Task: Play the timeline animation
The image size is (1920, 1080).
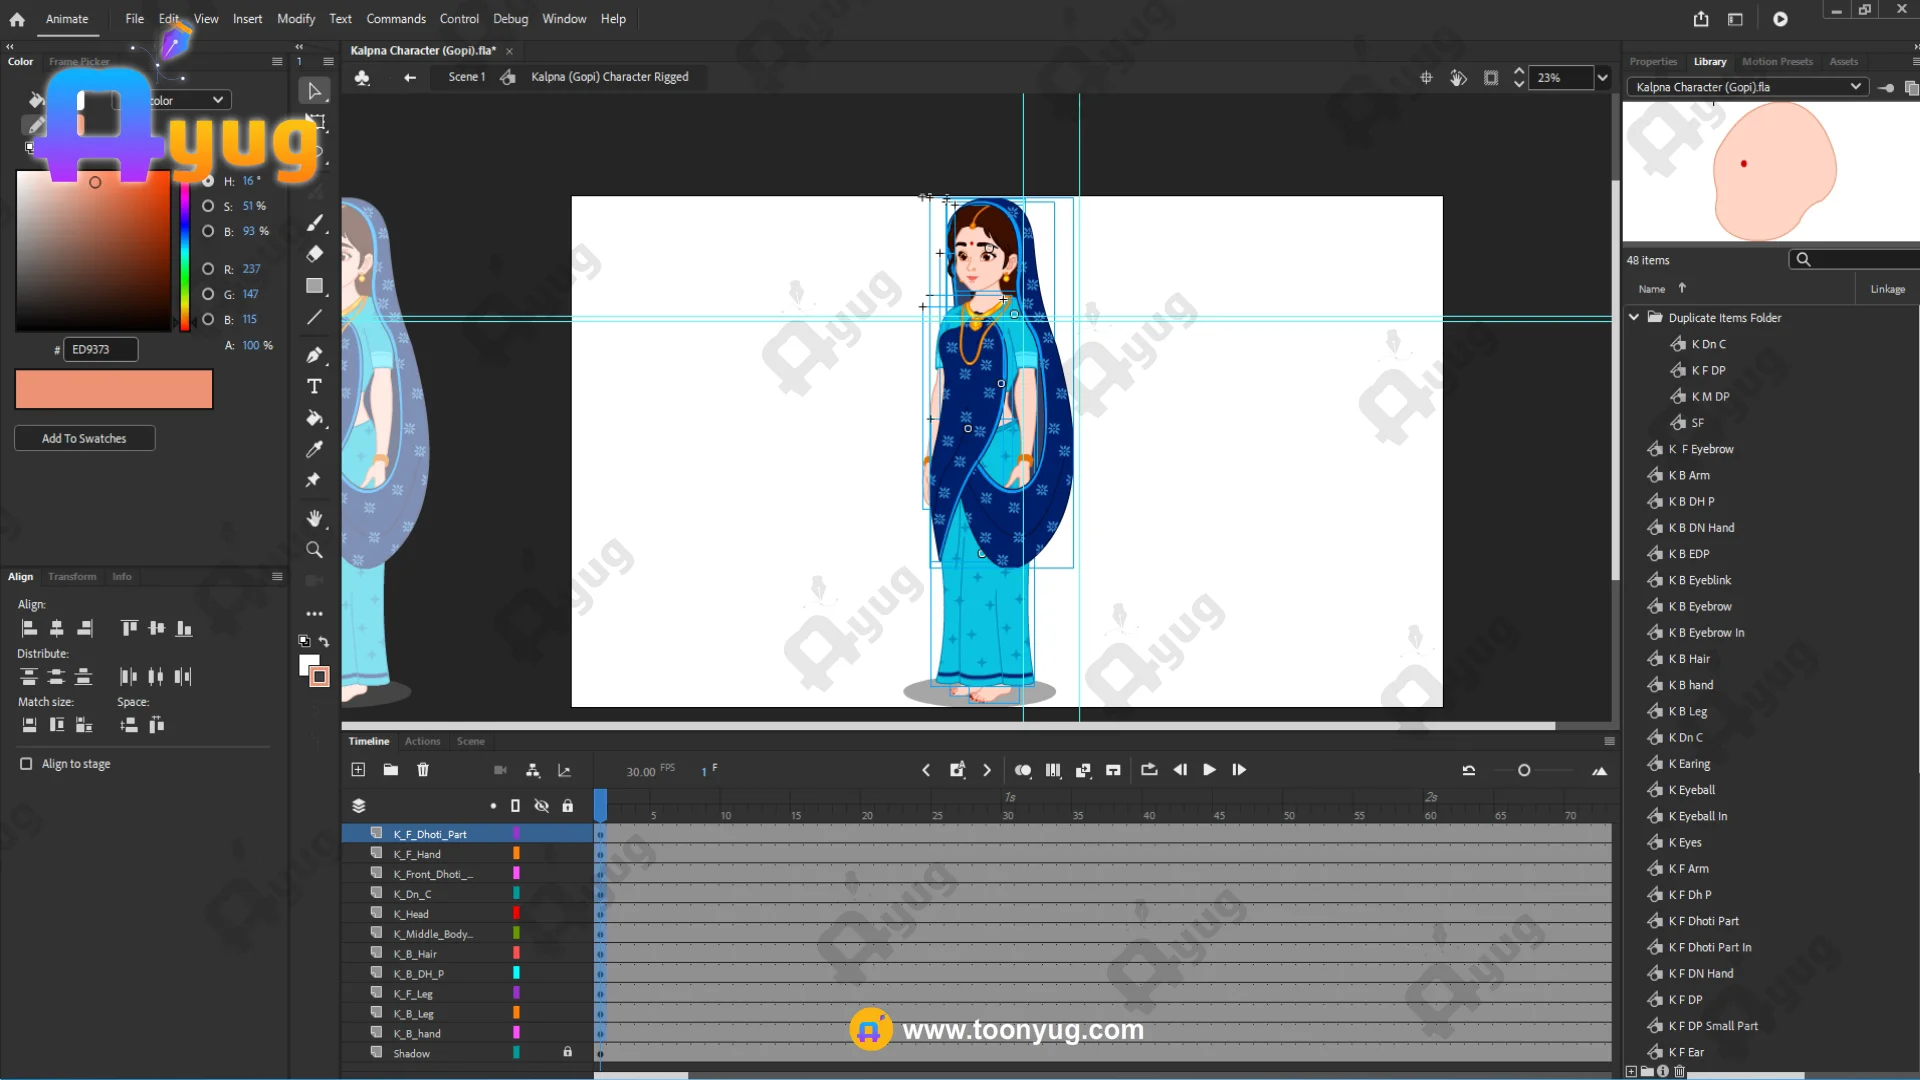Action: pyautogui.click(x=1209, y=770)
